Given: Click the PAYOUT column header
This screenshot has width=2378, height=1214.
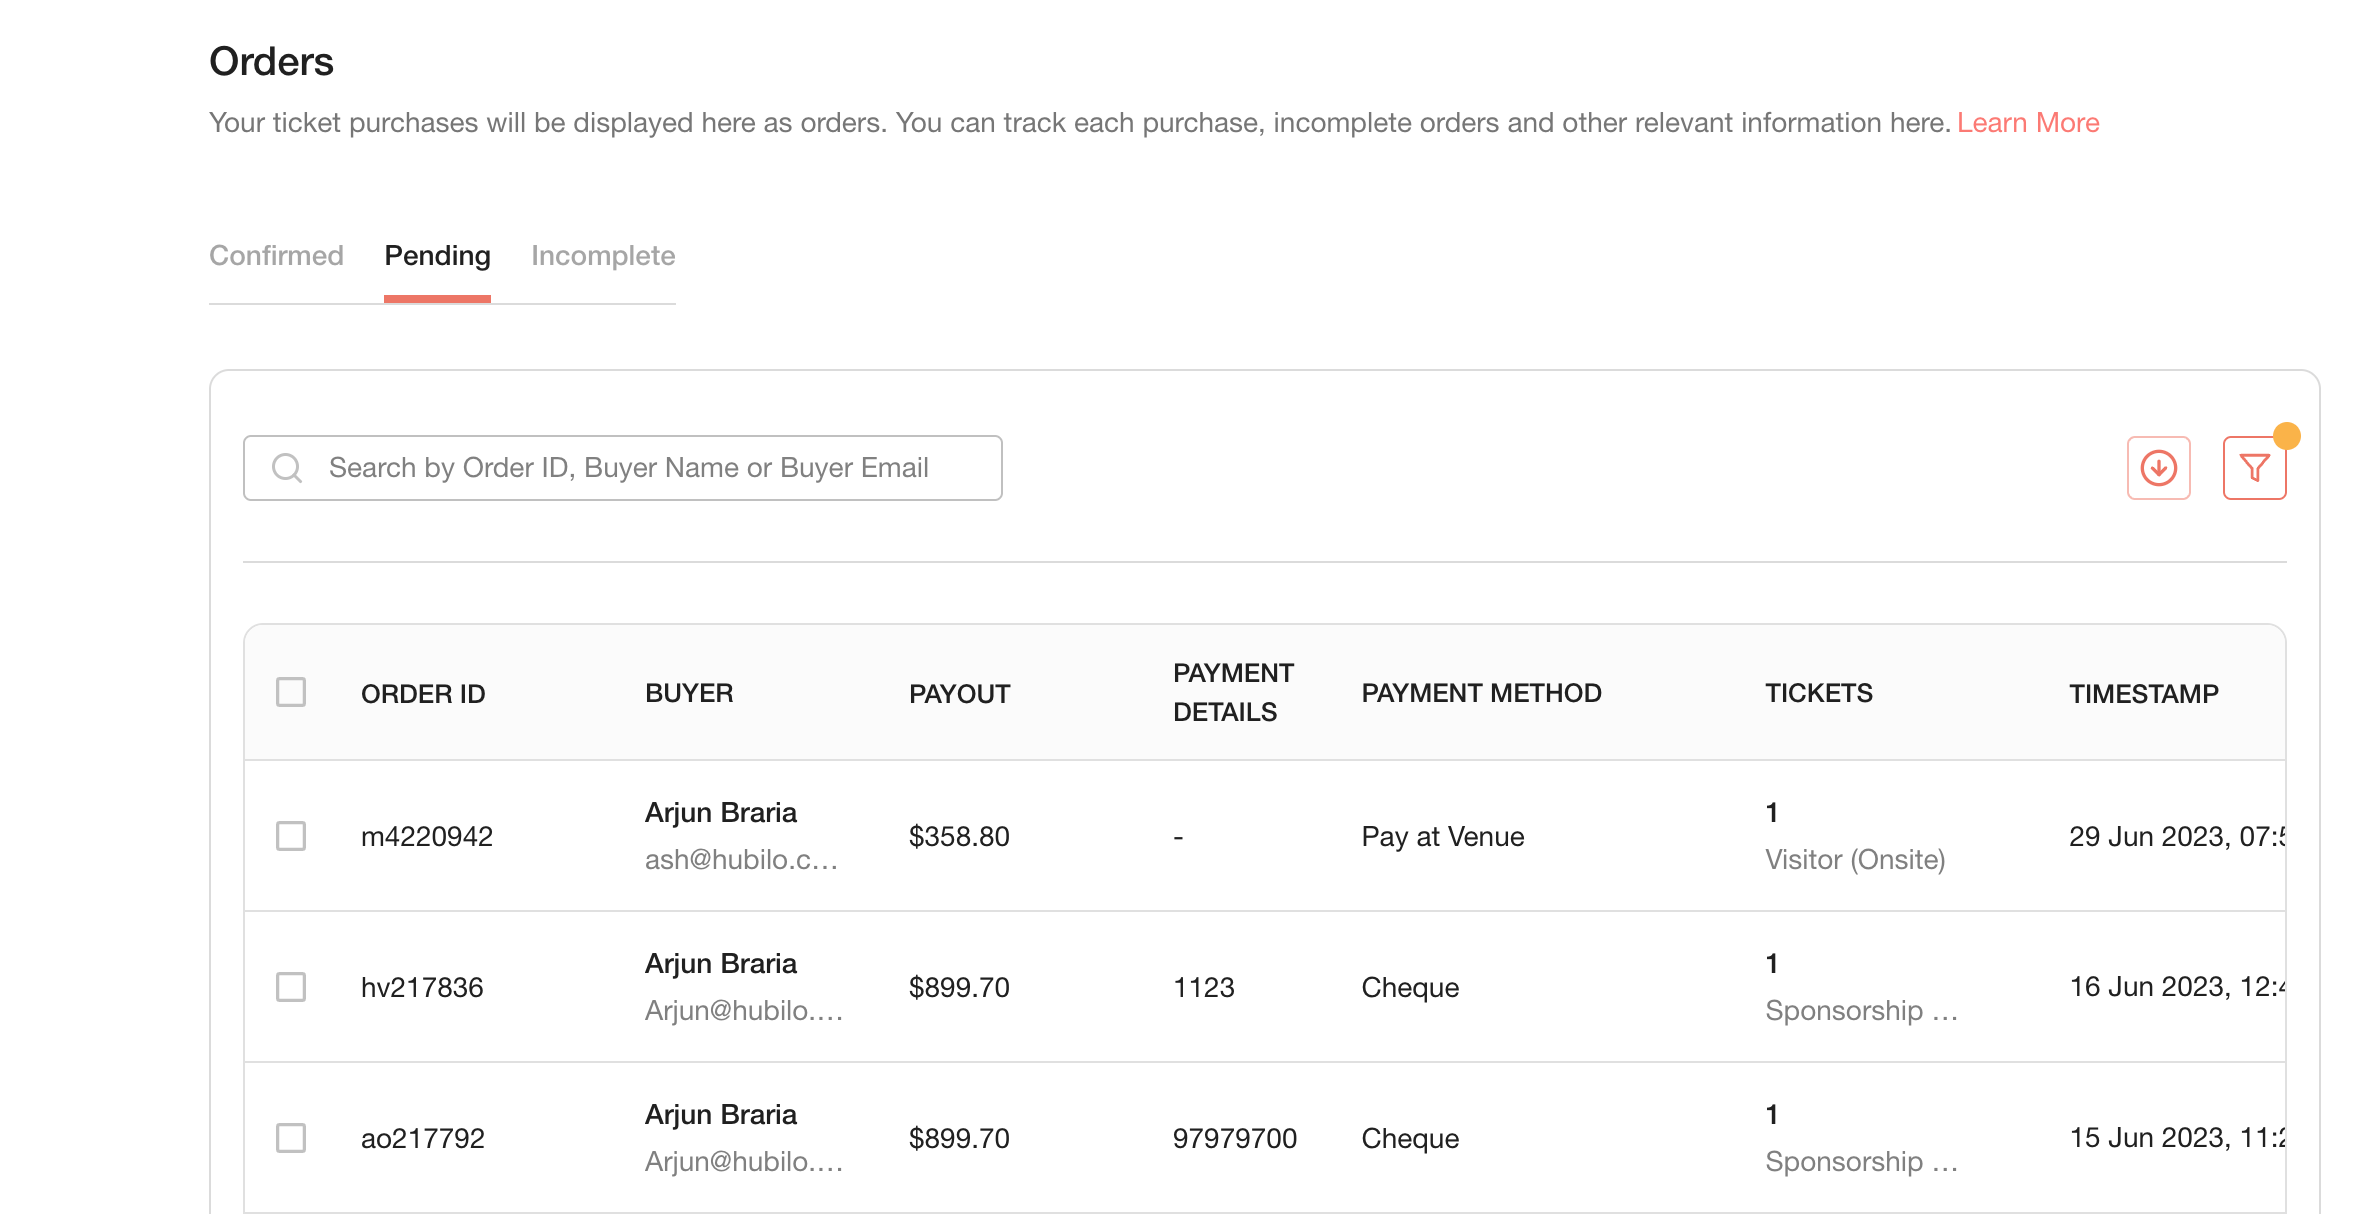Looking at the screenshot, I should pos(959,694).
